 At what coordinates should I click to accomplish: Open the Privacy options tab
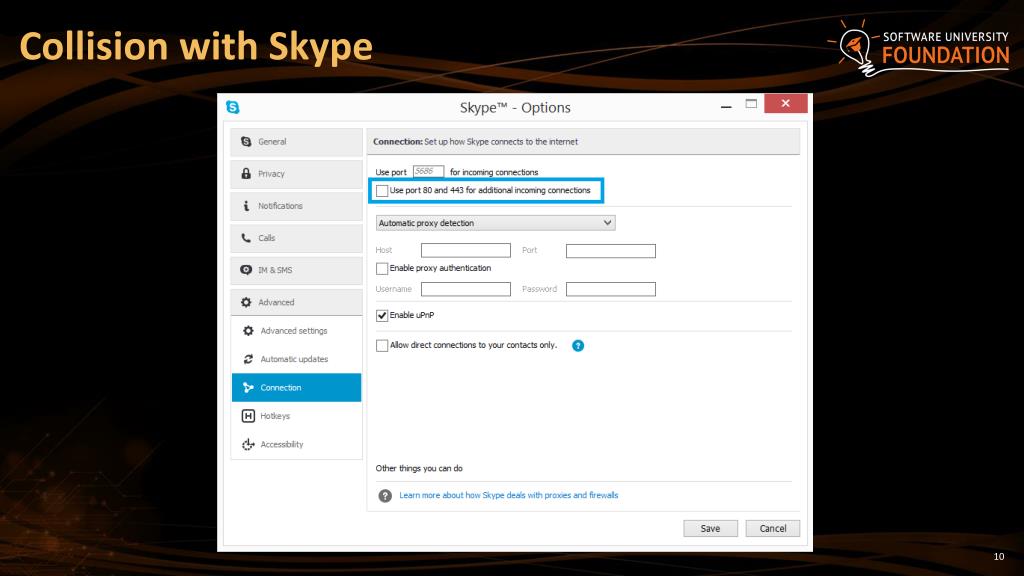coord(296,174)
